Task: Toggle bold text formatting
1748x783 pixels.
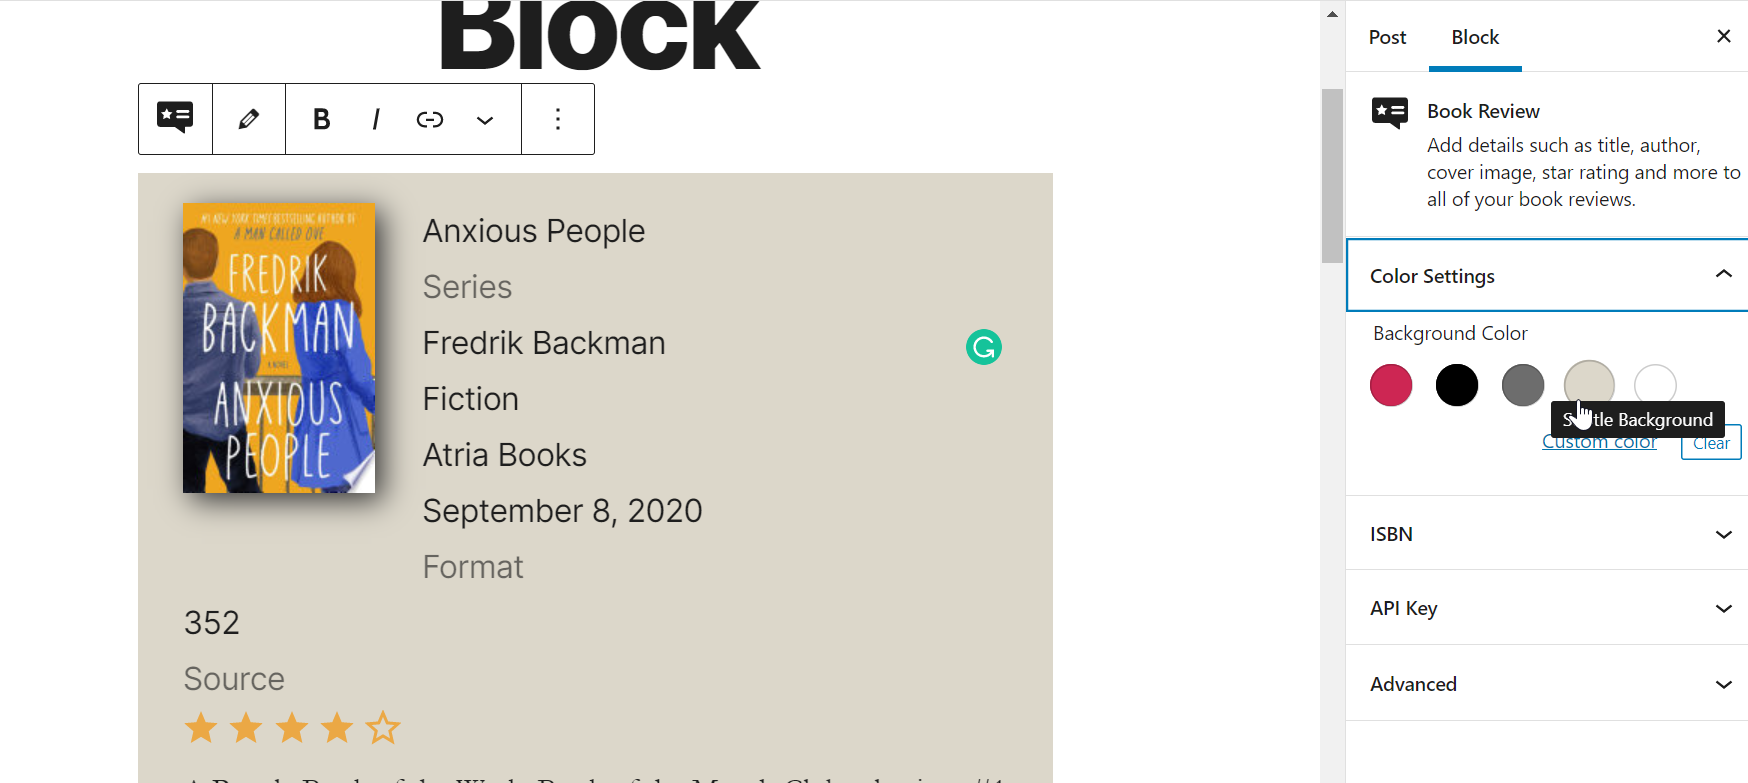Action: (321, 120)
